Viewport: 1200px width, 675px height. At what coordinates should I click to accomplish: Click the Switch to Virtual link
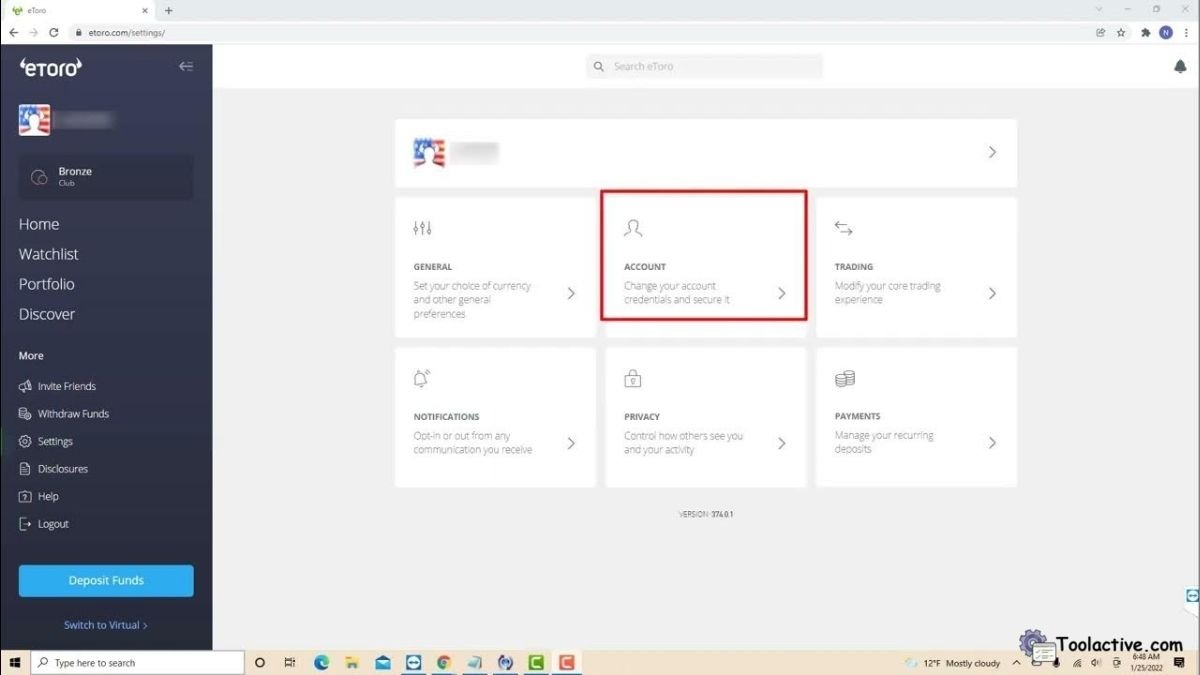tap(105, 625)
